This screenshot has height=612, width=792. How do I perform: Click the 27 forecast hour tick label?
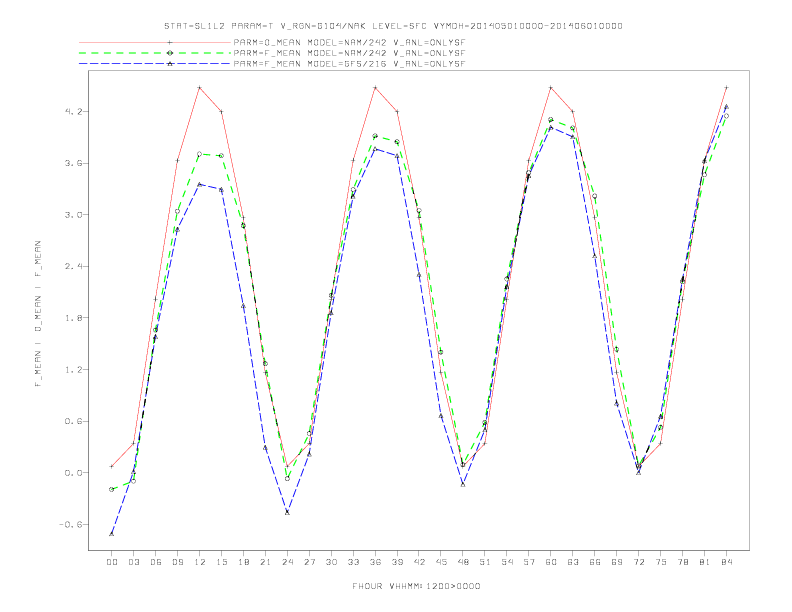pyautogui.click(x=309, y=562)
